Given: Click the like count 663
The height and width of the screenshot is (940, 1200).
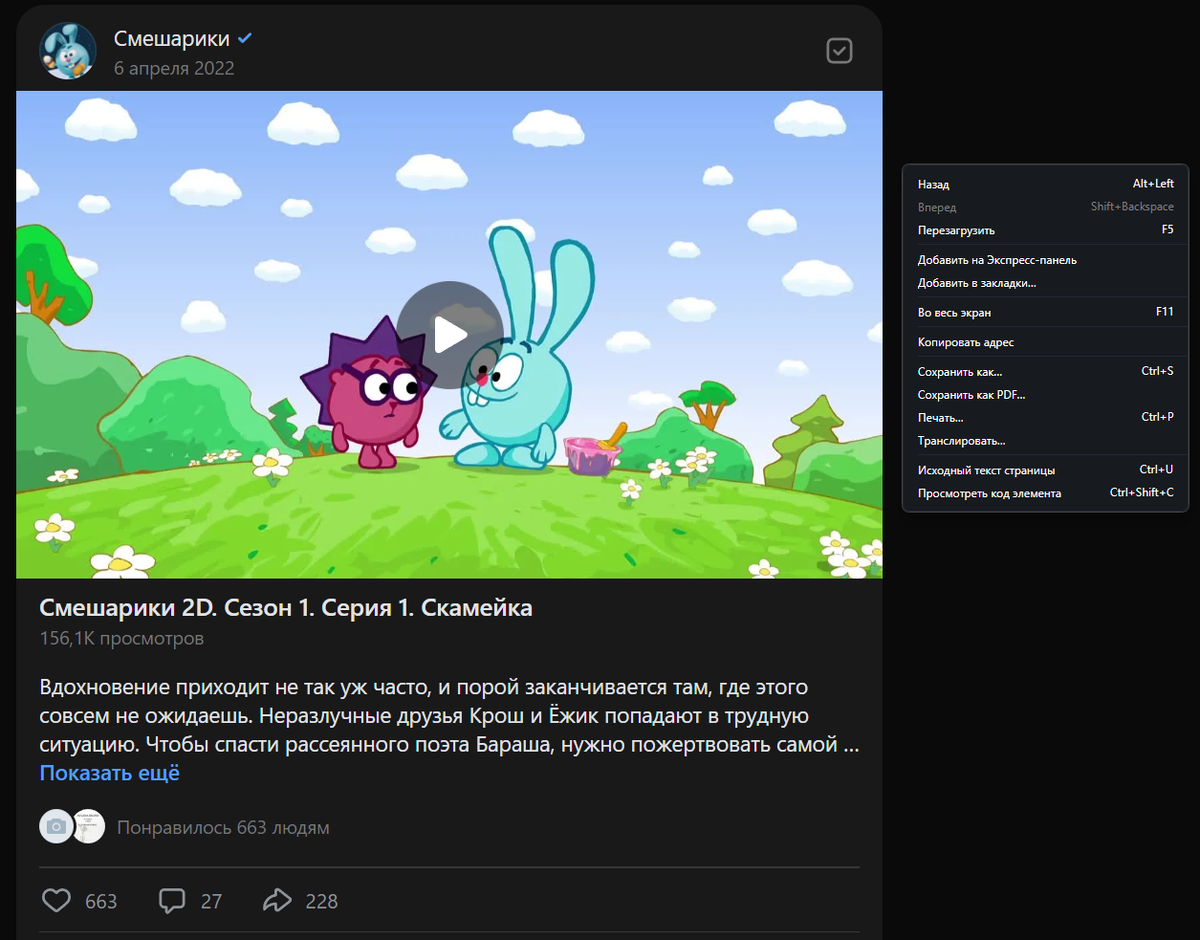Looking at the screenshot, I should (x=101, y=901).
